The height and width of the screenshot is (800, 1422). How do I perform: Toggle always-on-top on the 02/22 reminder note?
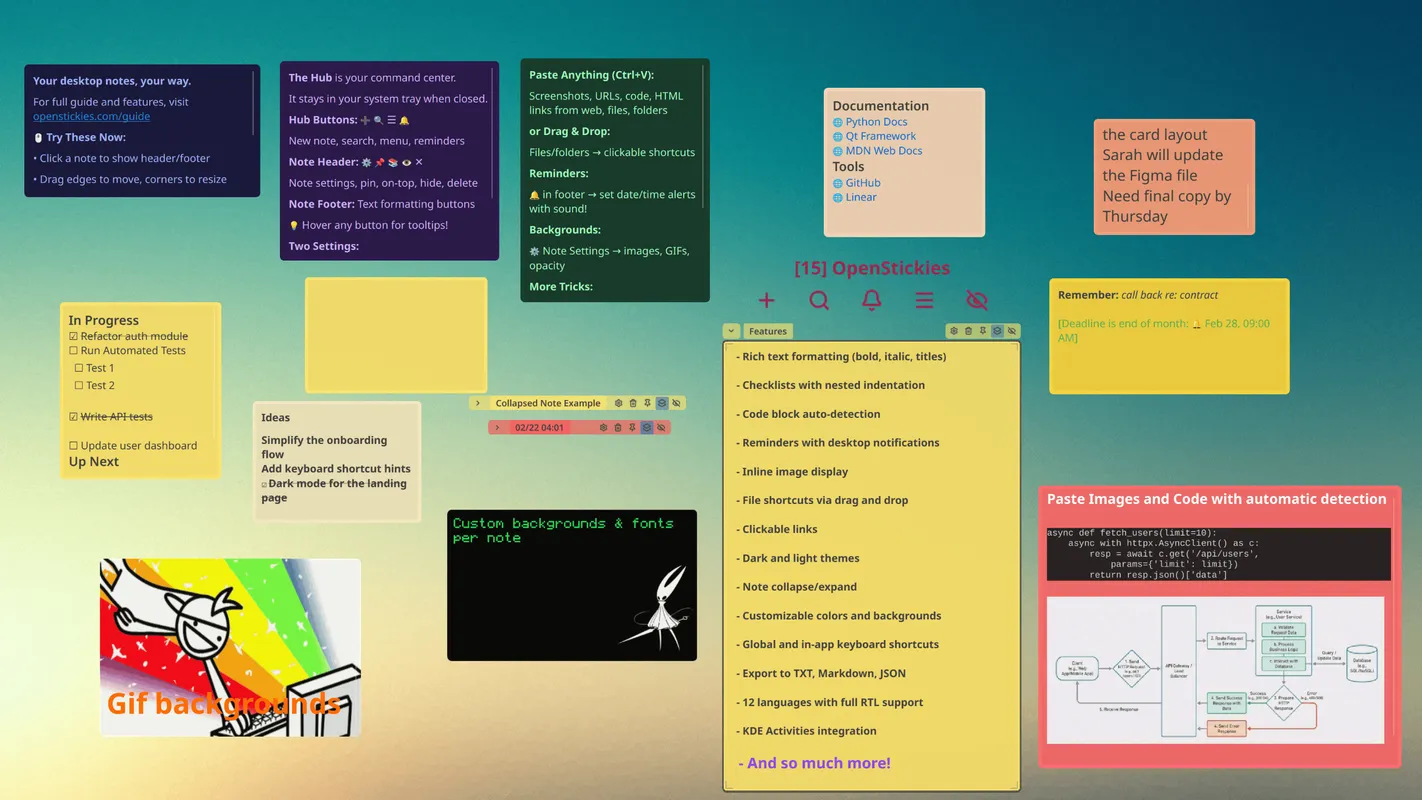pyautogui.click(x=647, y=427)
